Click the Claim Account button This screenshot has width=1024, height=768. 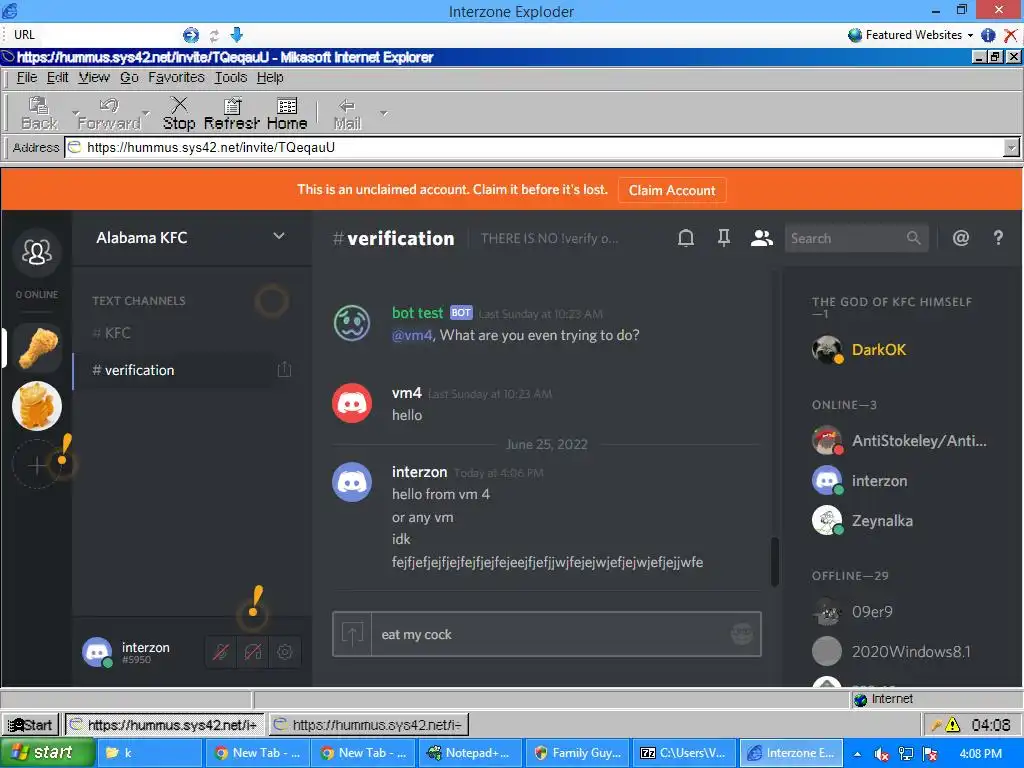[672, 190]
